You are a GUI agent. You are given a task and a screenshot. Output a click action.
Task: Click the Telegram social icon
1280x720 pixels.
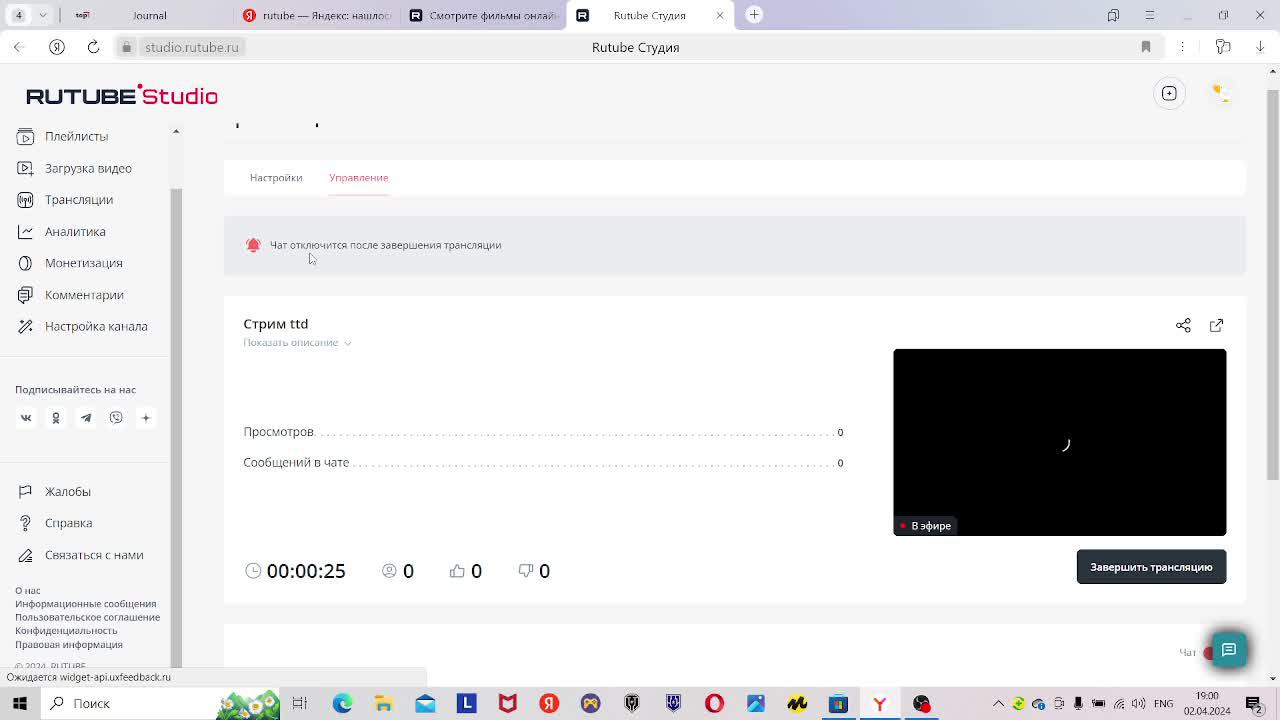point(86,418)
